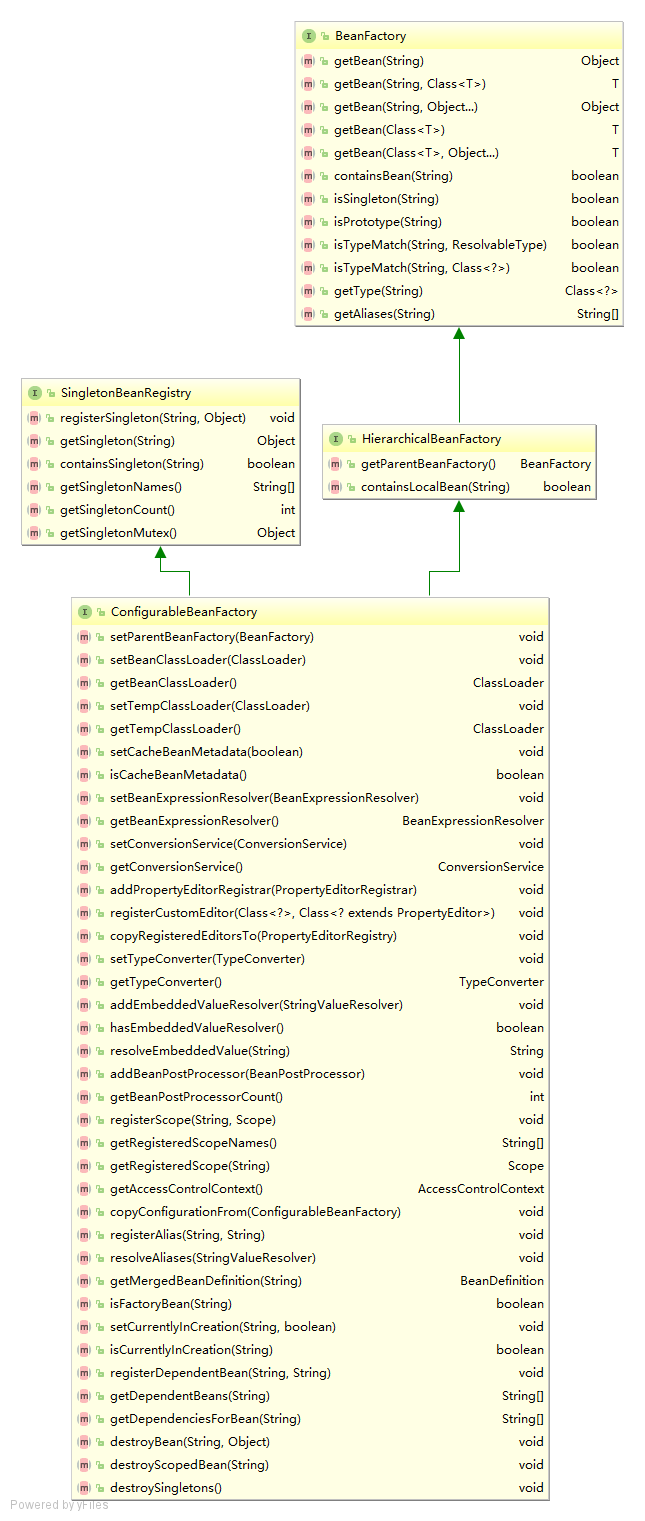
Task: Click method icon of resolveEmbeddedValue(String)
Action: click(85, 1051)
